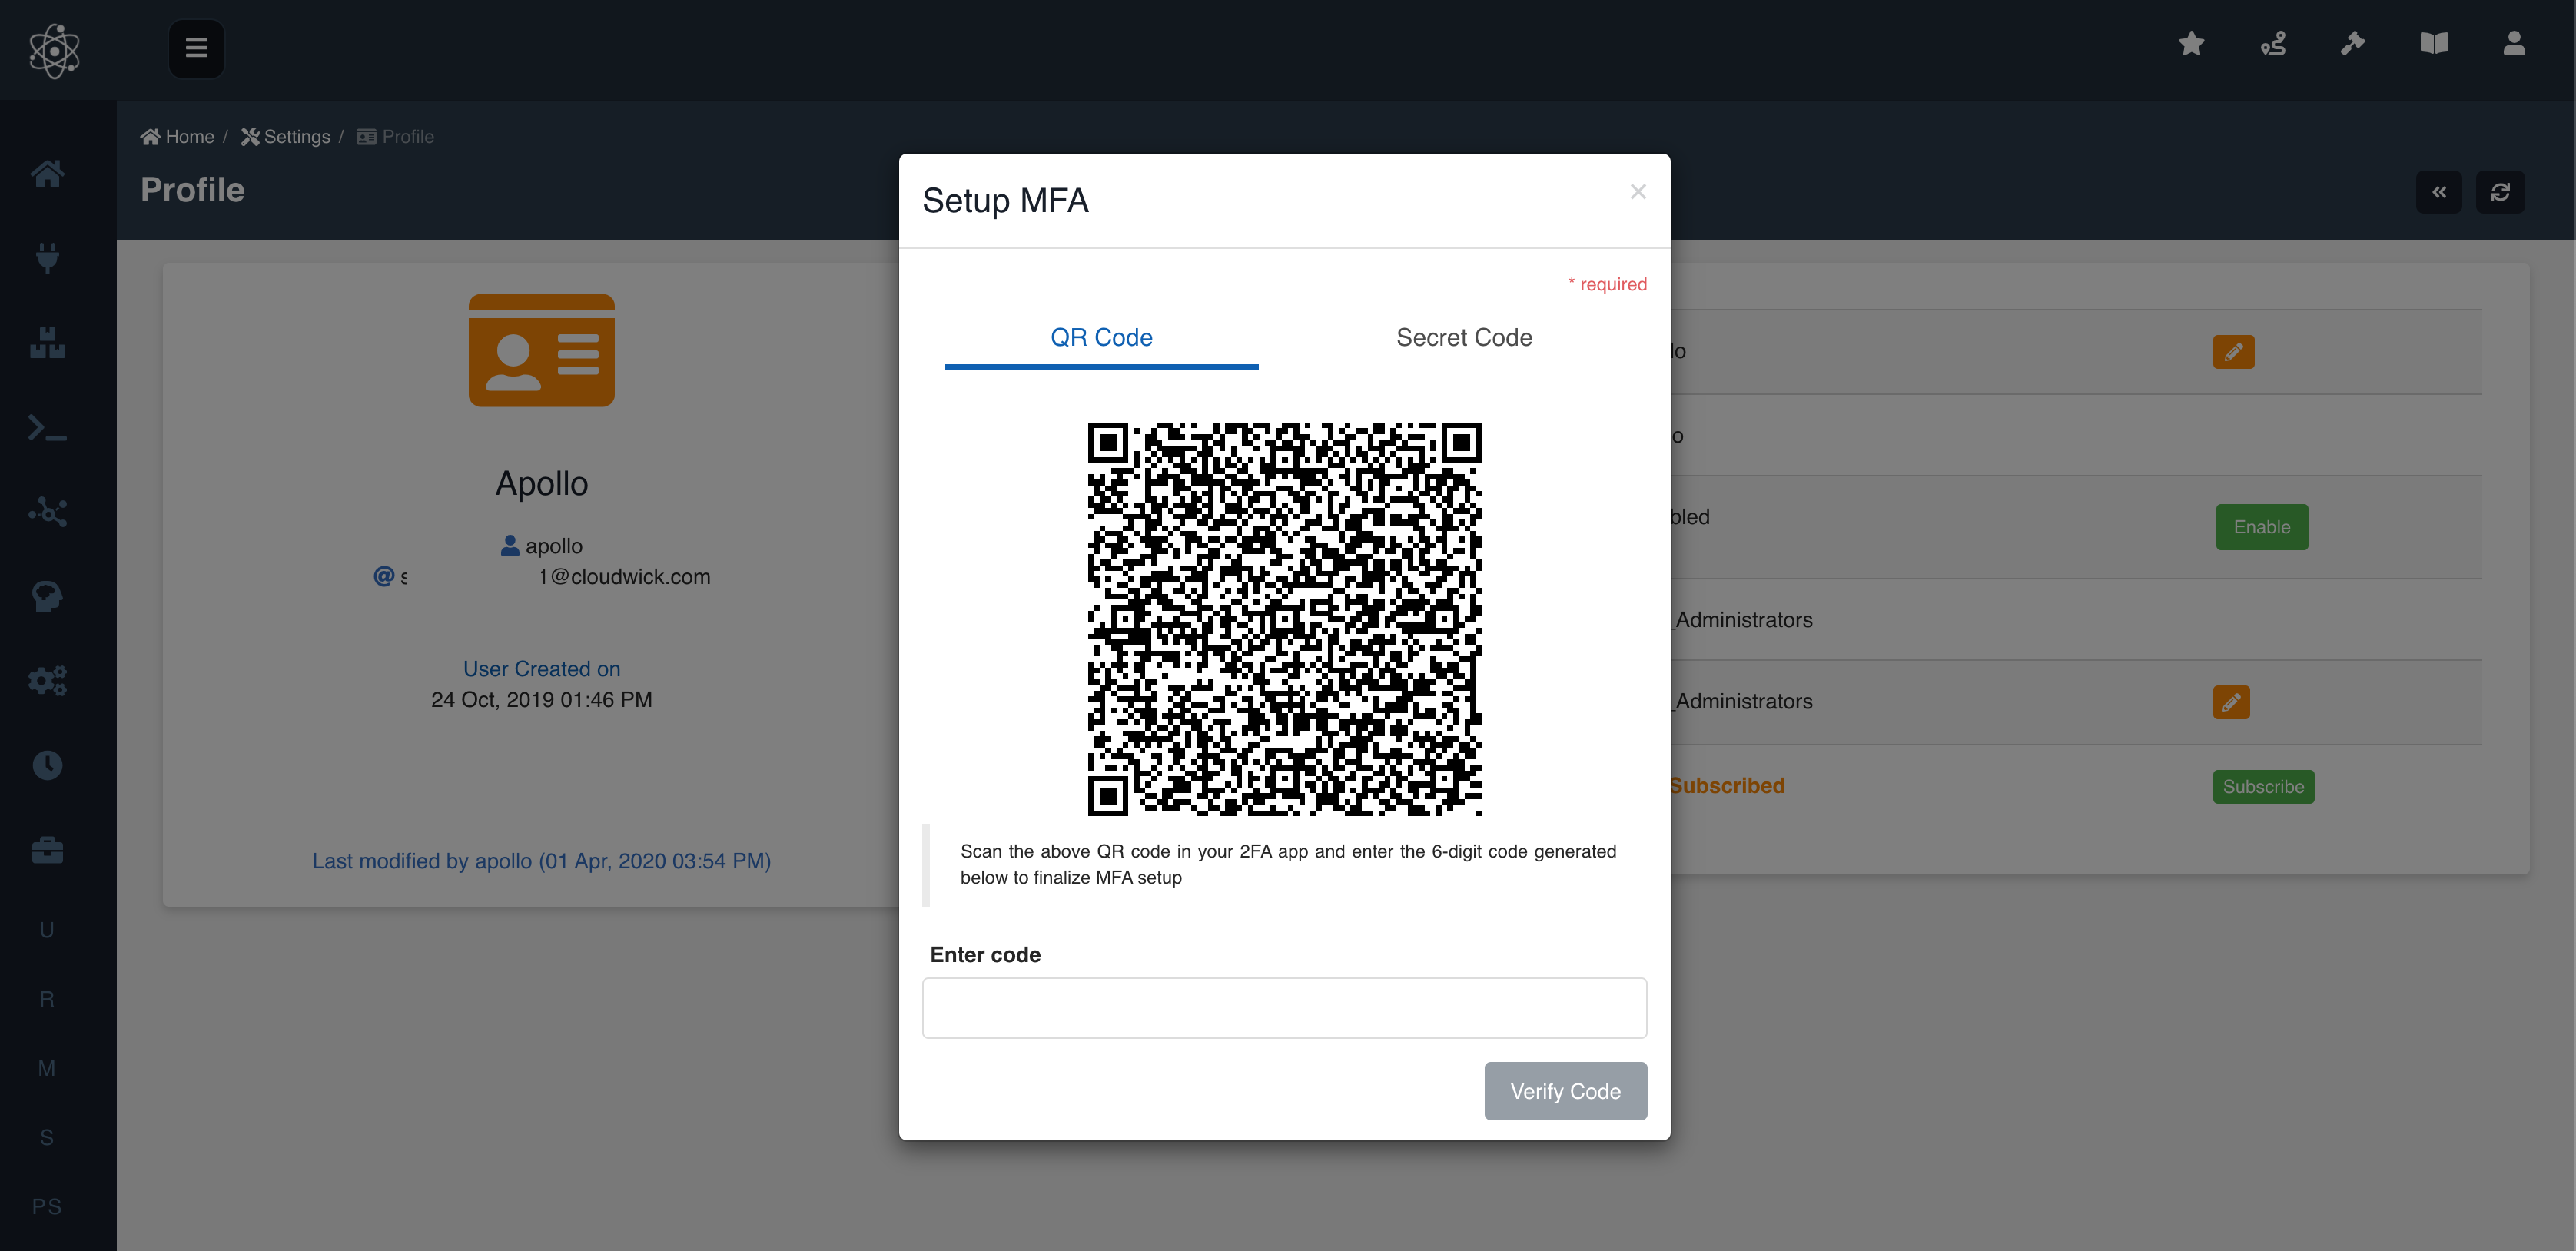Expand the Settings breadcrumb menu item
The width and height of the screenshot is (2576, 1251).
pos(296,136)
